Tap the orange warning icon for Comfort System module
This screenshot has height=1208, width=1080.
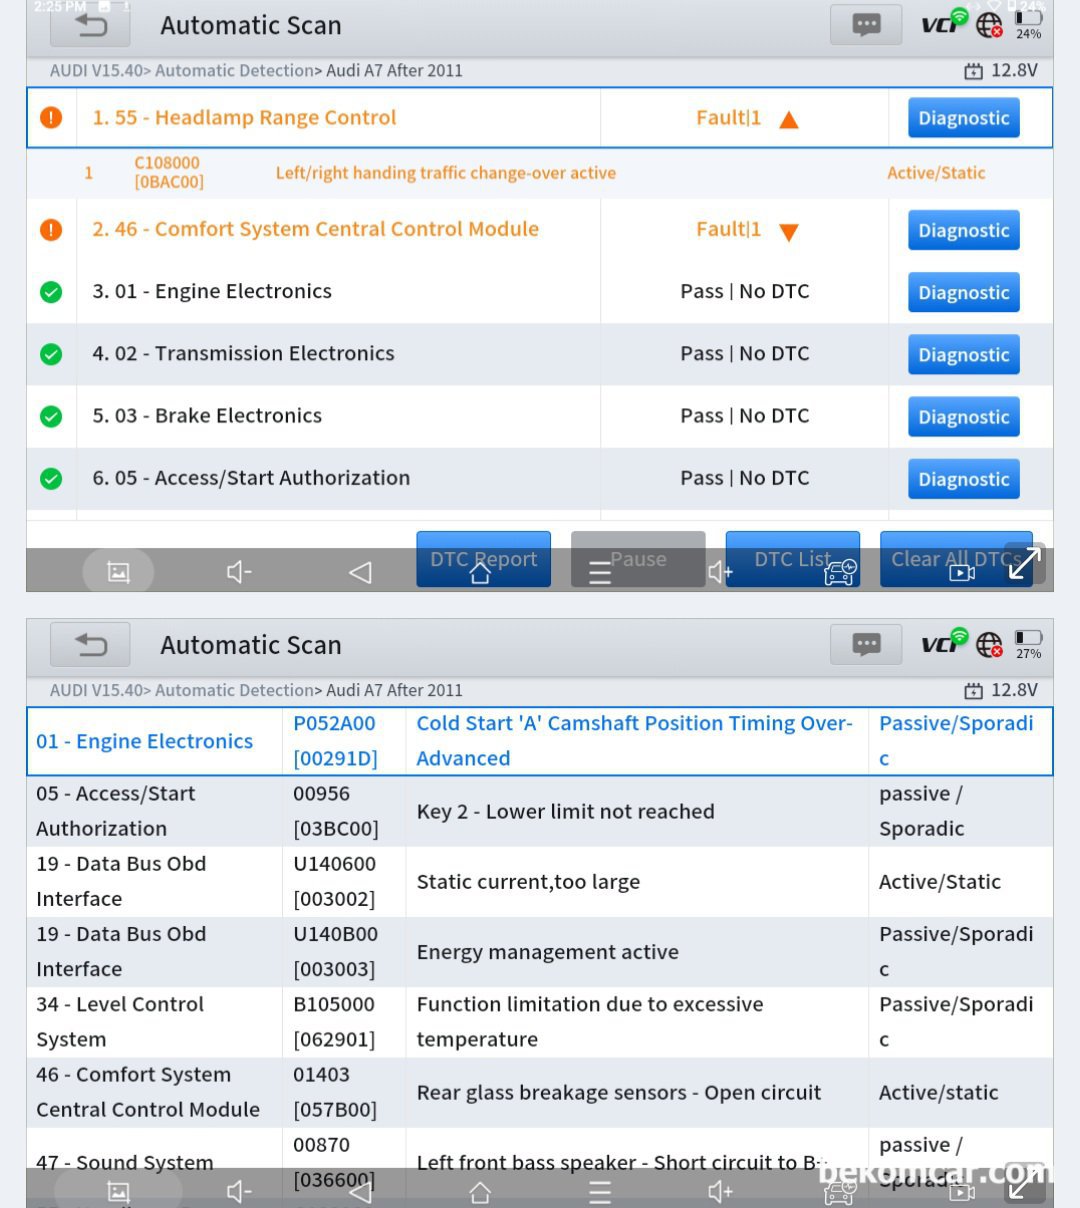tap(51, 230)
